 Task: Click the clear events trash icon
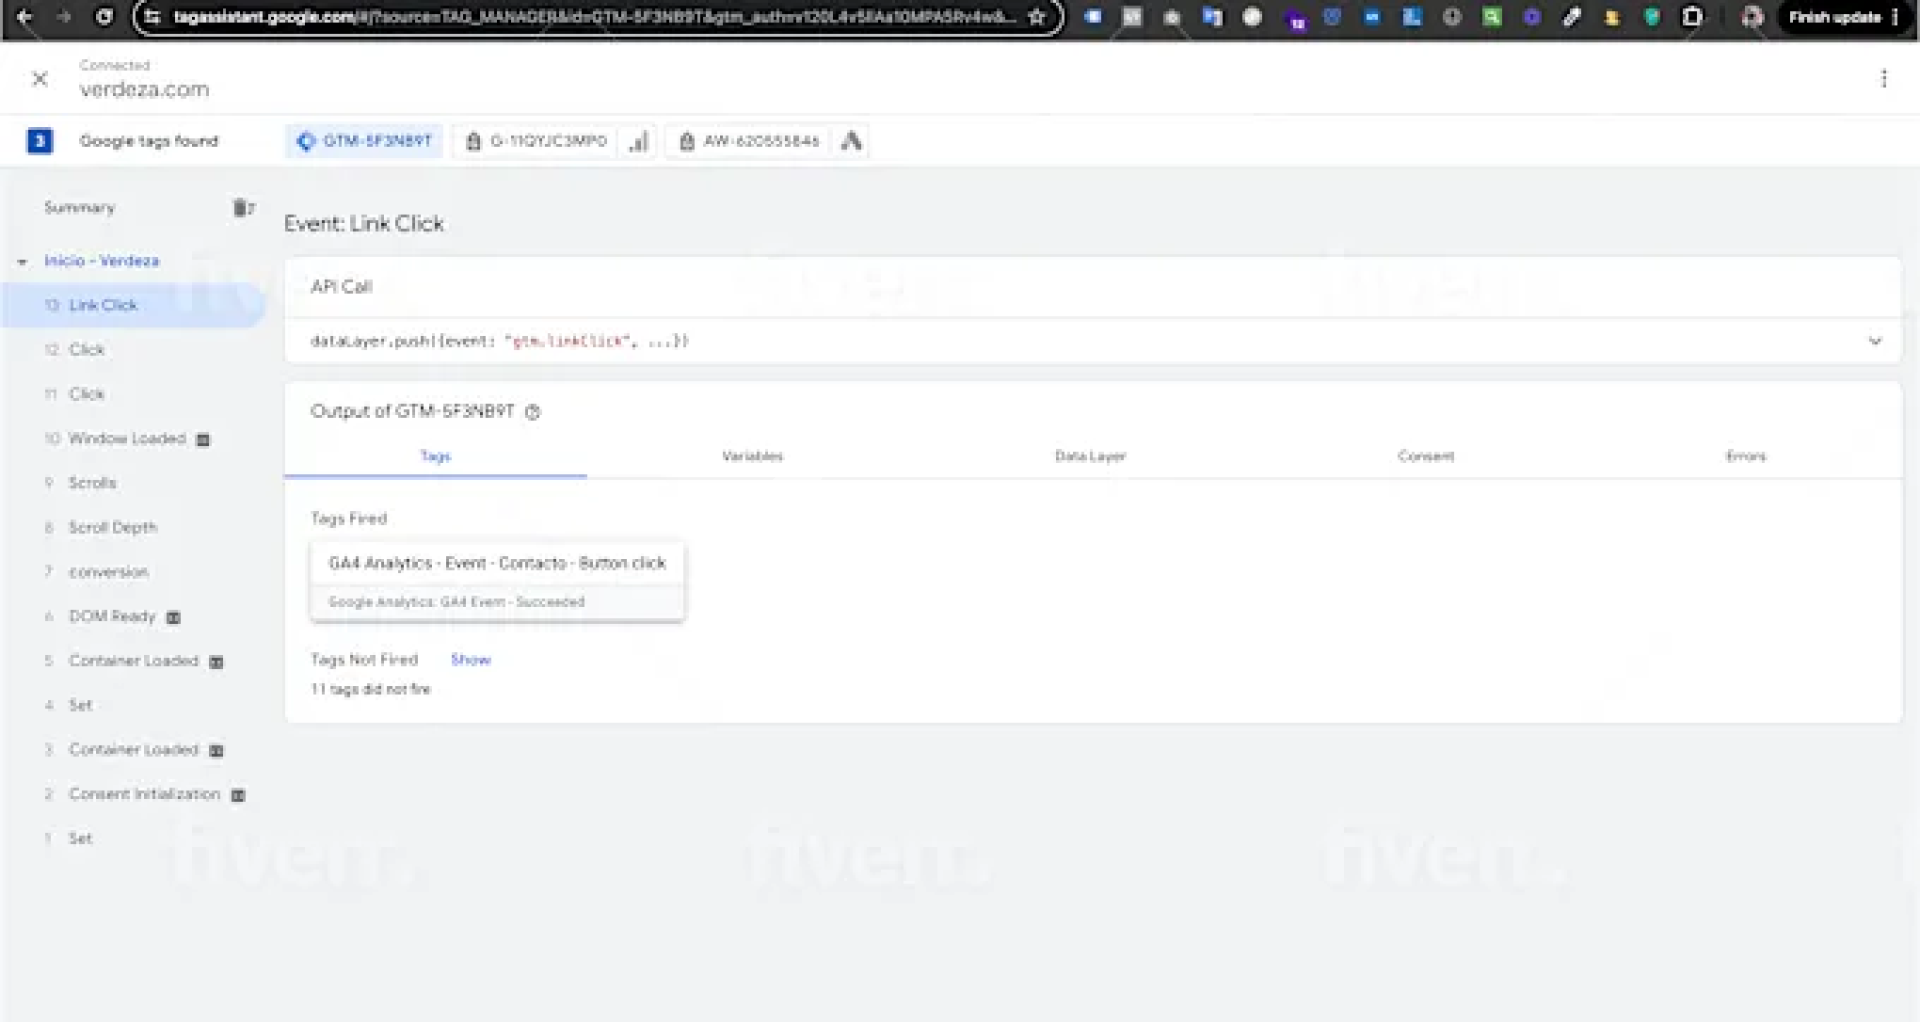coord(242,208)
